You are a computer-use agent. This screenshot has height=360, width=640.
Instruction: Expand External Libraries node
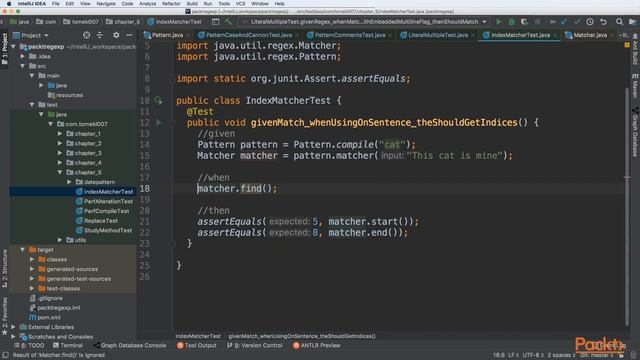click(13, 327)
